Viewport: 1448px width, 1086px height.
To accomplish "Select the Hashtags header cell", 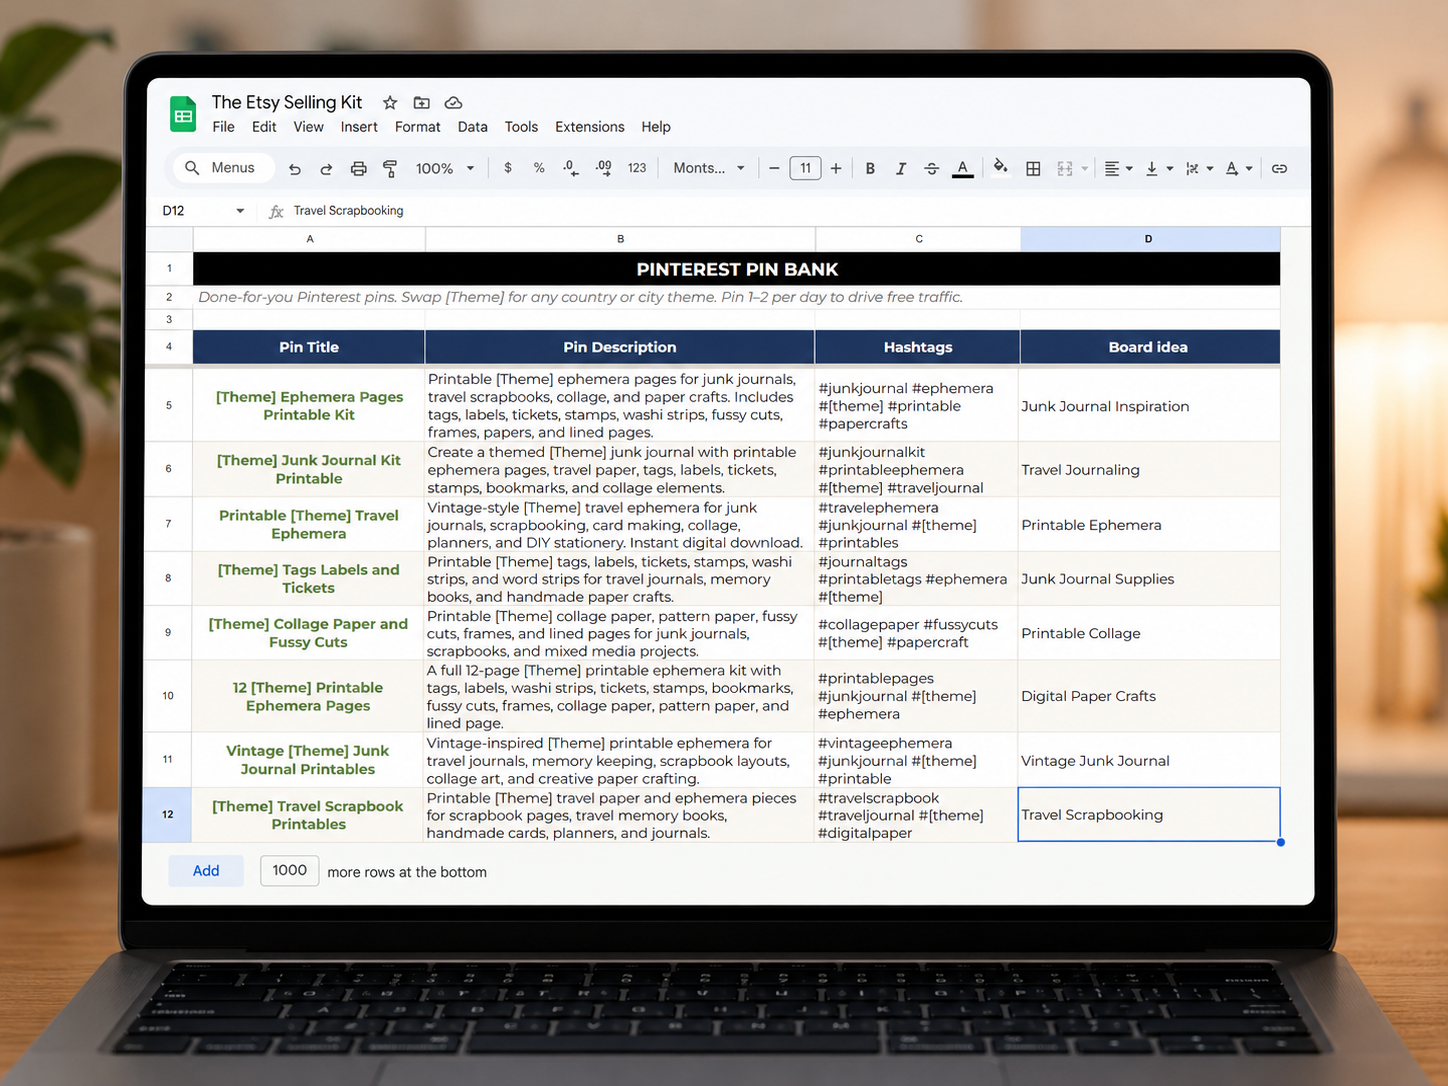I will 918,347.
